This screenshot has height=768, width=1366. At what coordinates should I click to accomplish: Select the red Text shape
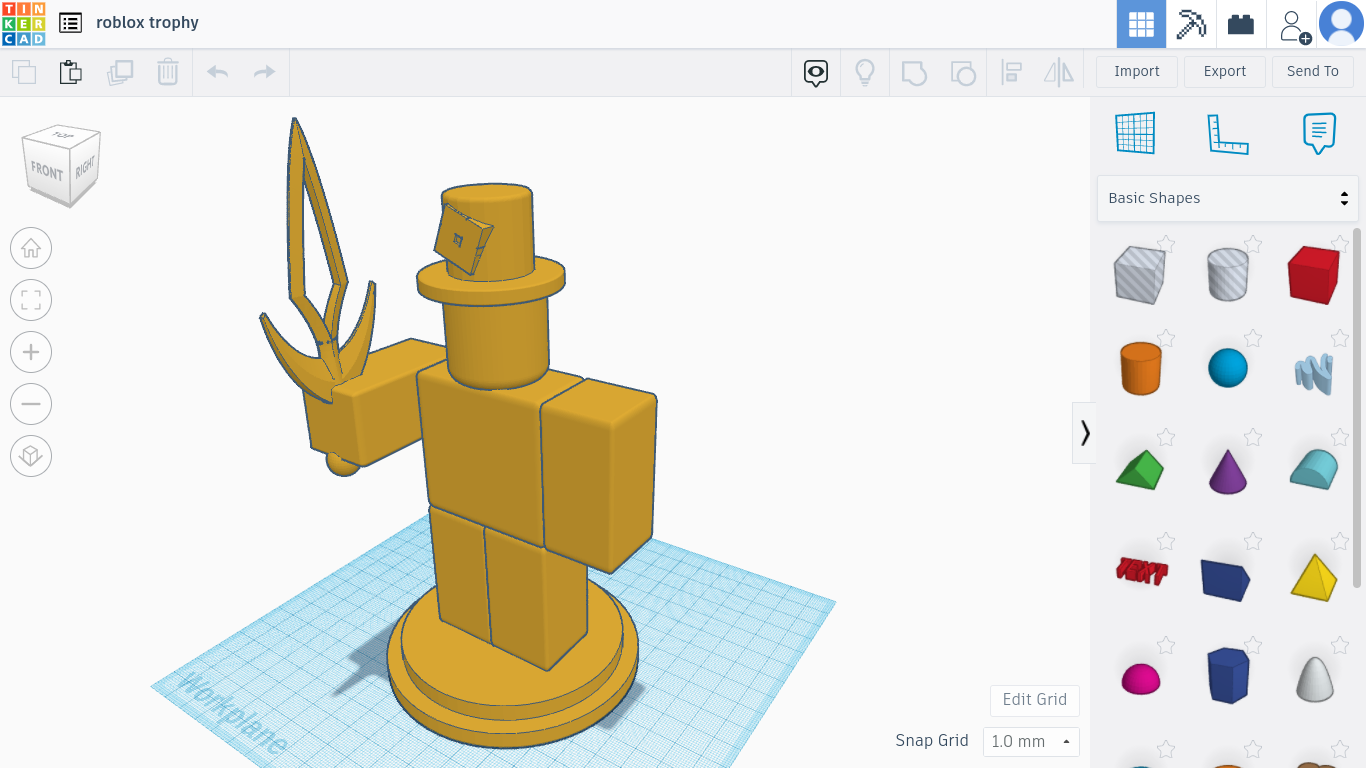pyautogui.click(x=1141, y=571)
